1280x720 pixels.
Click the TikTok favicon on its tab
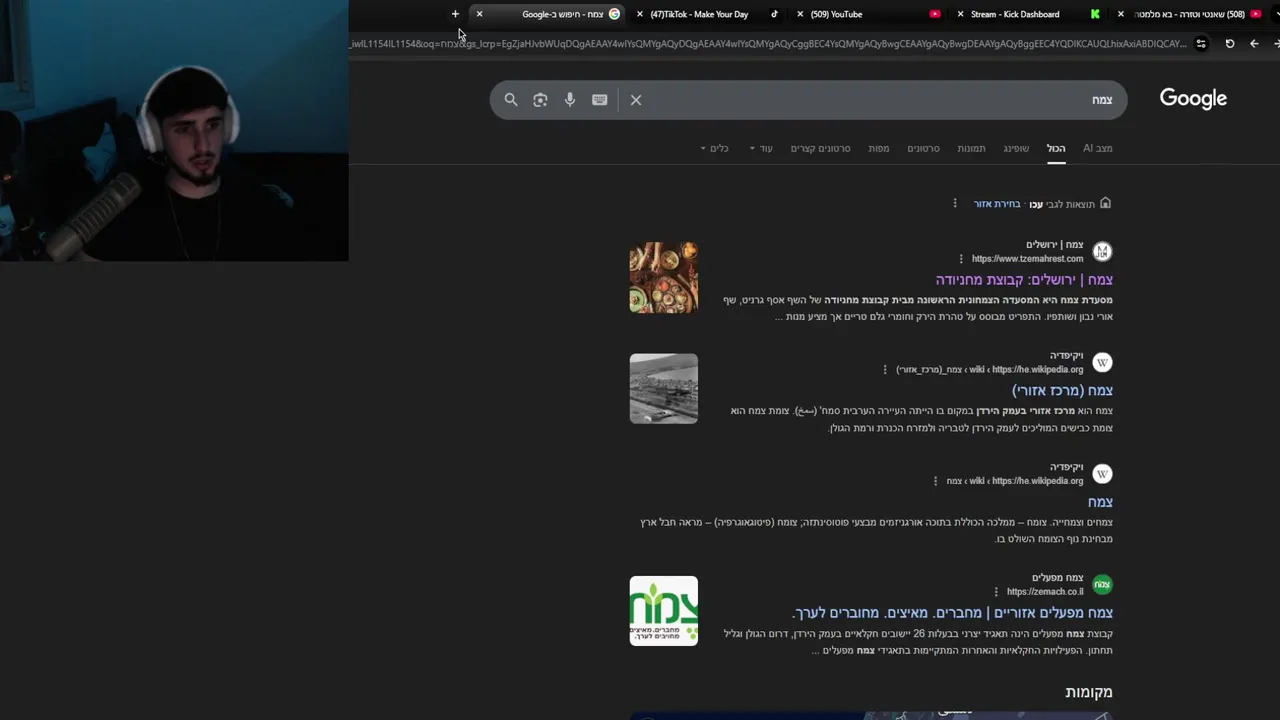click(x=774, y=14)
